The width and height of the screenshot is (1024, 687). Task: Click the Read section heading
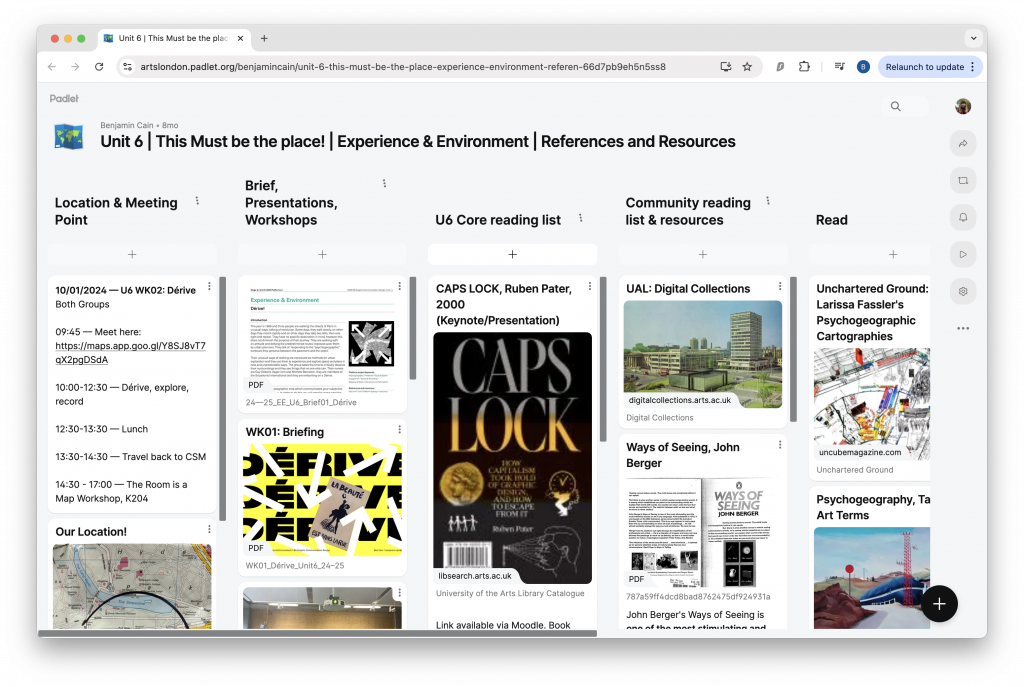click(x=831, y=220)
